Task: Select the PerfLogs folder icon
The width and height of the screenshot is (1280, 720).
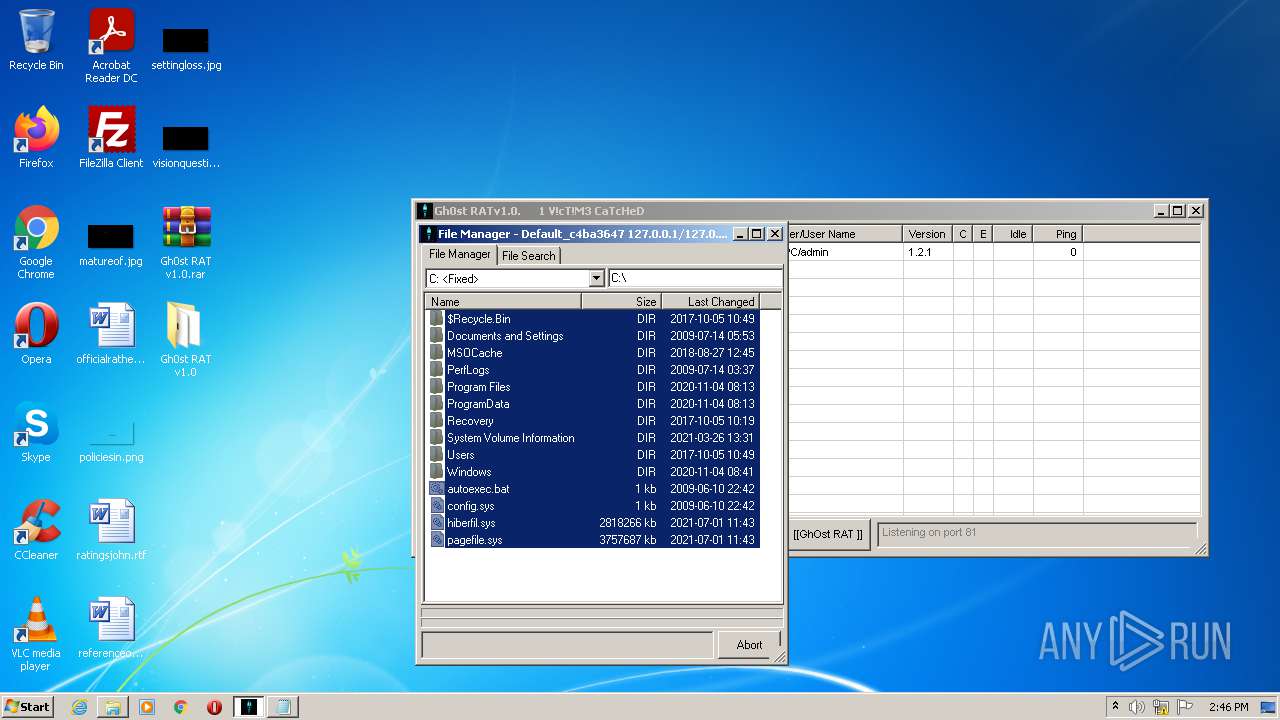Action: point(437,370)
